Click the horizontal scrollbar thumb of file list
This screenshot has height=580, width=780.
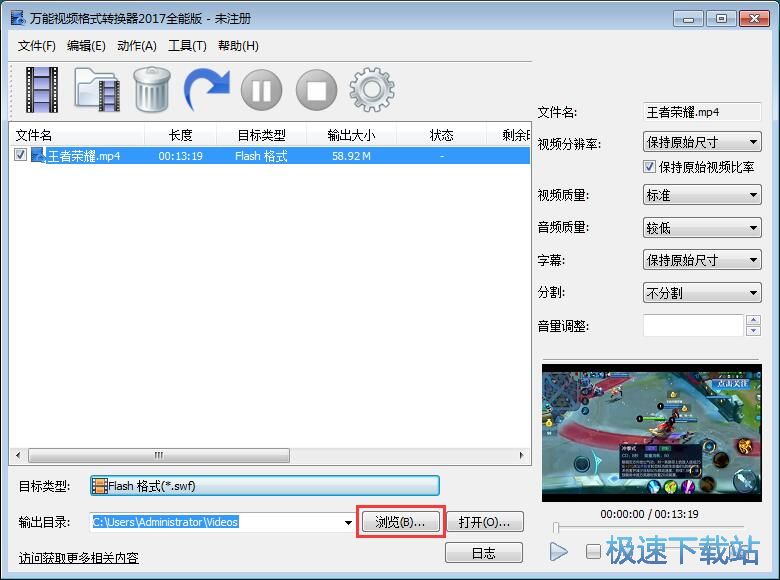[159, 455]
